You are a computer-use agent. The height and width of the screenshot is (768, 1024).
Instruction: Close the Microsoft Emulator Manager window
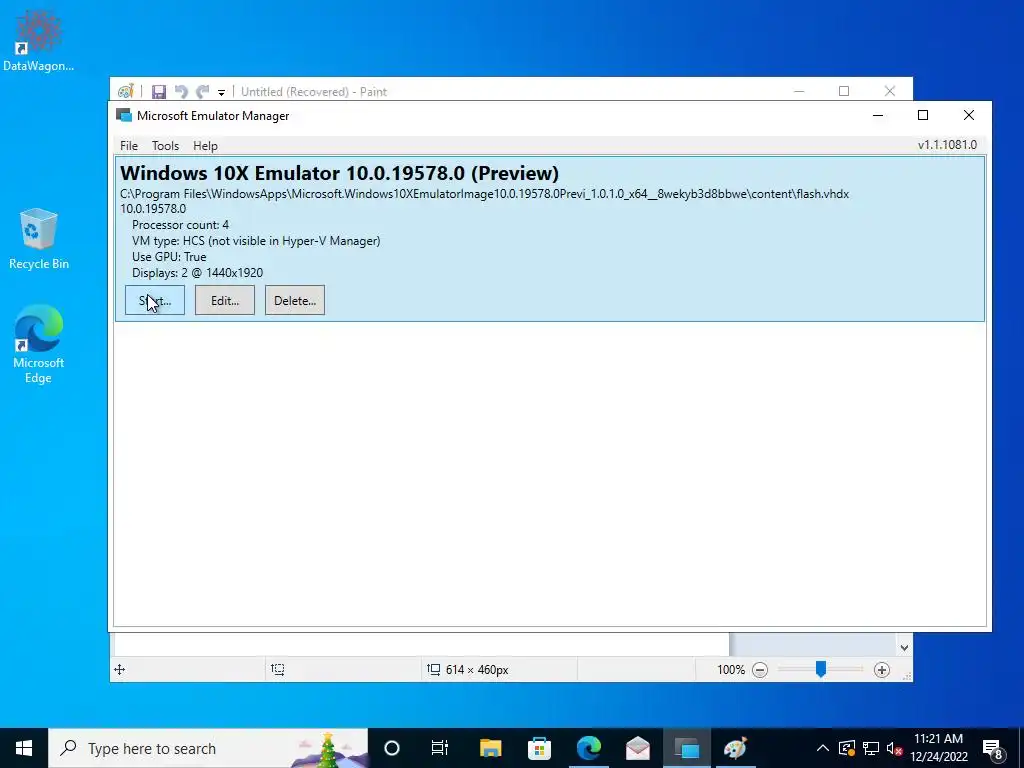968,116
